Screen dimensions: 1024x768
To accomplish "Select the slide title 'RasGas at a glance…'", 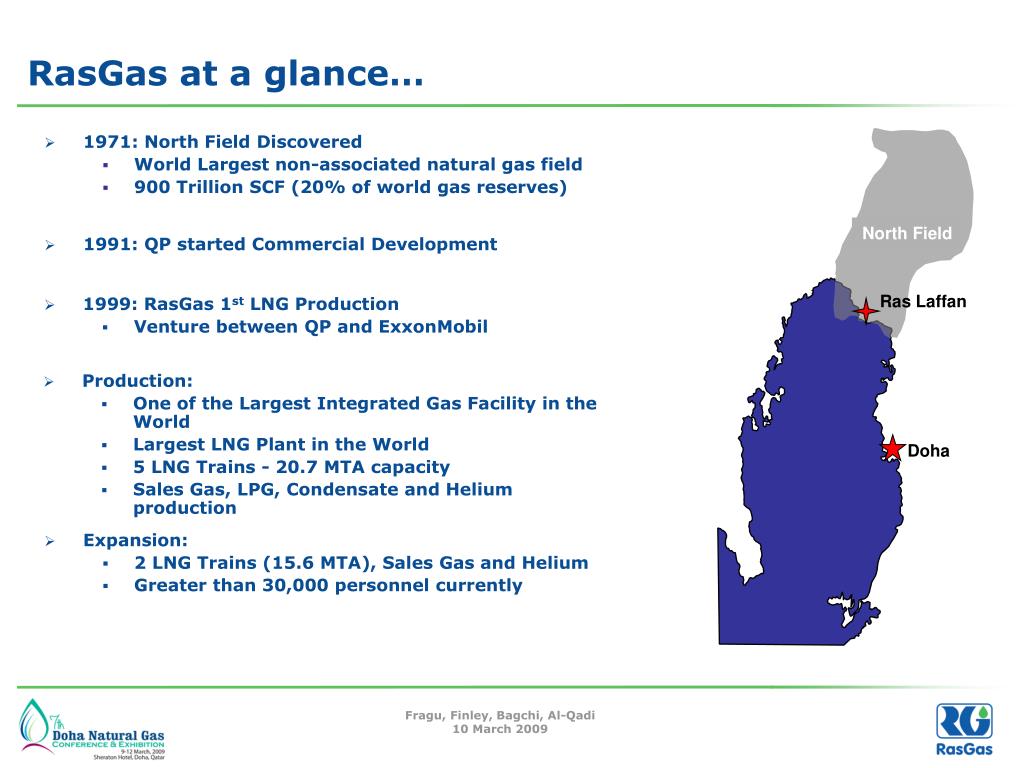I will [226, 72].
